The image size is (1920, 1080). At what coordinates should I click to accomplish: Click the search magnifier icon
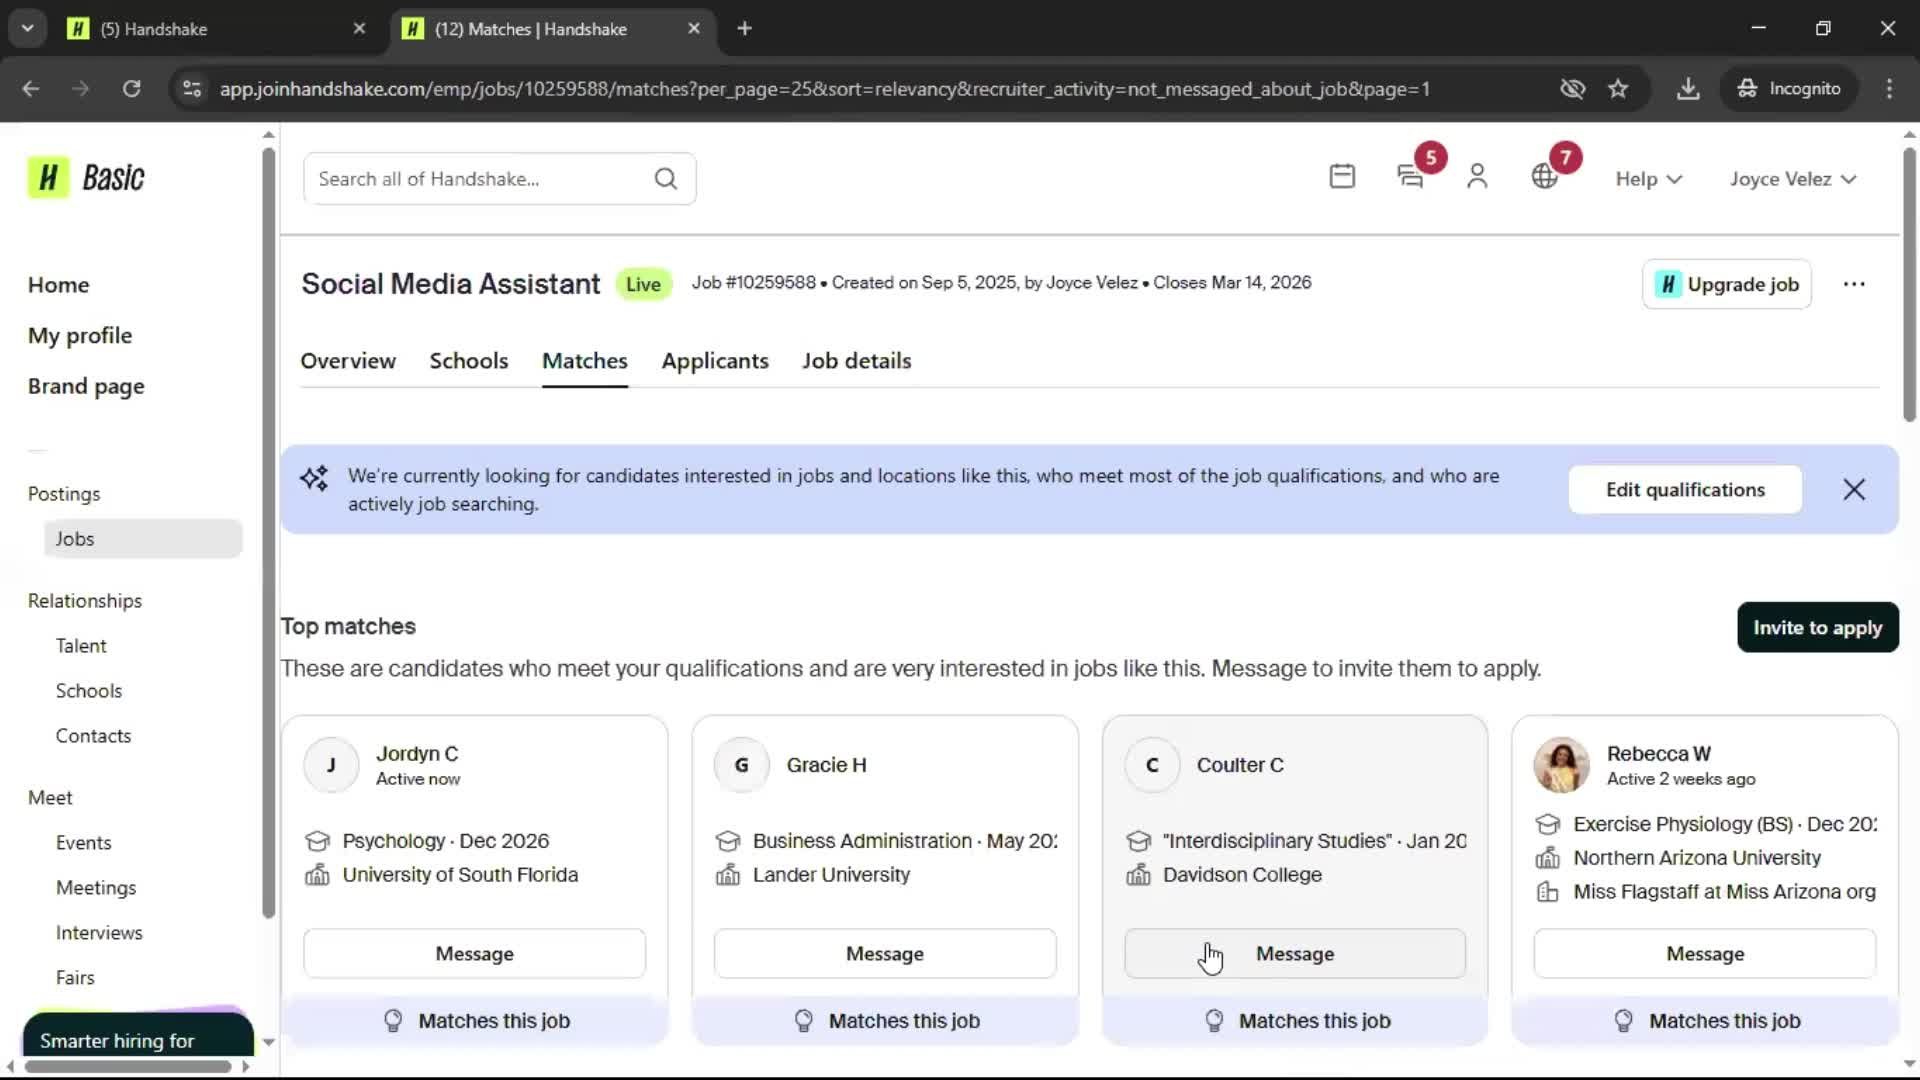pyautogui.click(x=666, y=179)
